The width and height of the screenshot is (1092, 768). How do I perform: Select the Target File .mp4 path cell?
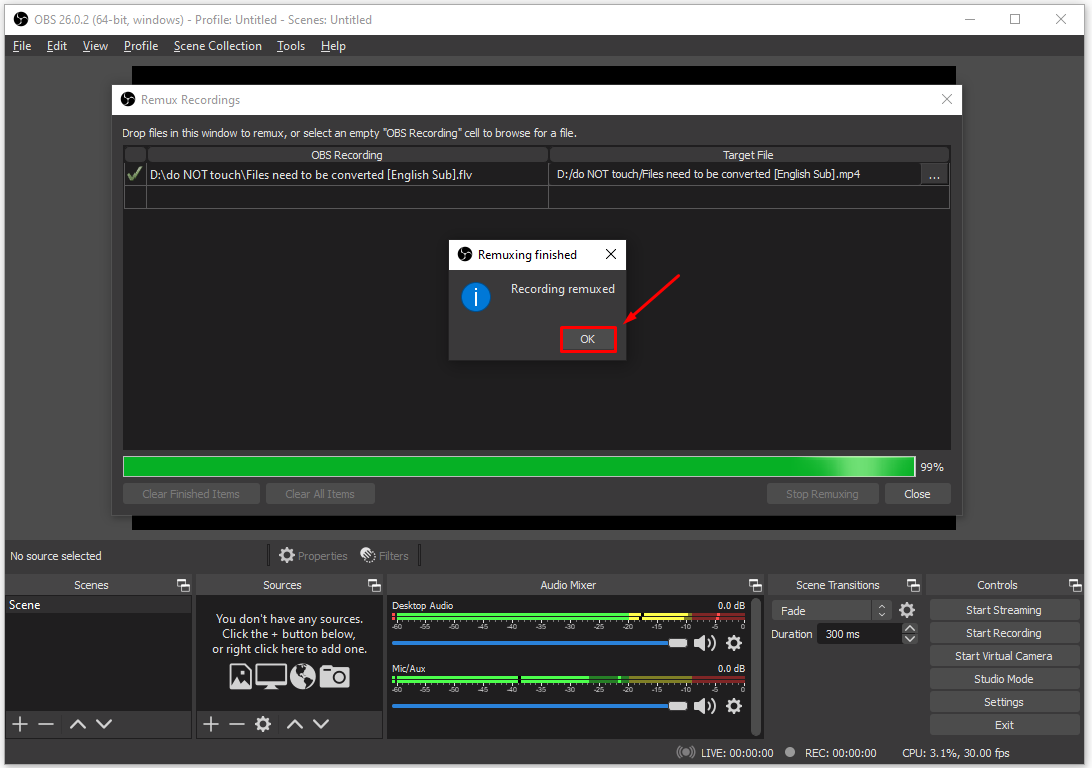point(735,175)
